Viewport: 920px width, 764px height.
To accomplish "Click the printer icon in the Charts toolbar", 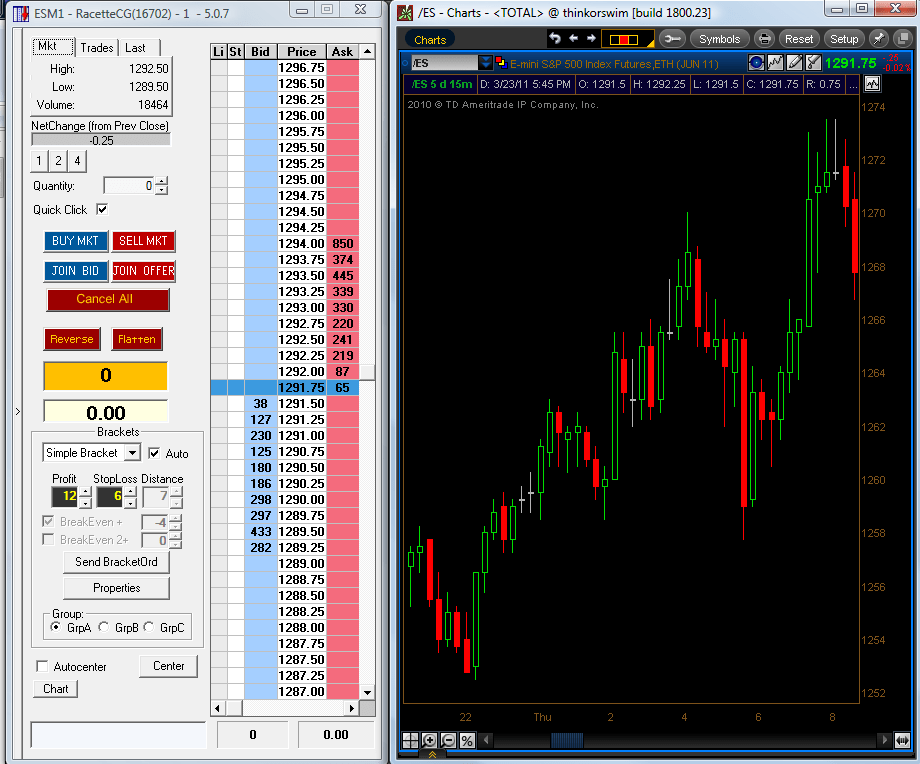I will 765,38.
